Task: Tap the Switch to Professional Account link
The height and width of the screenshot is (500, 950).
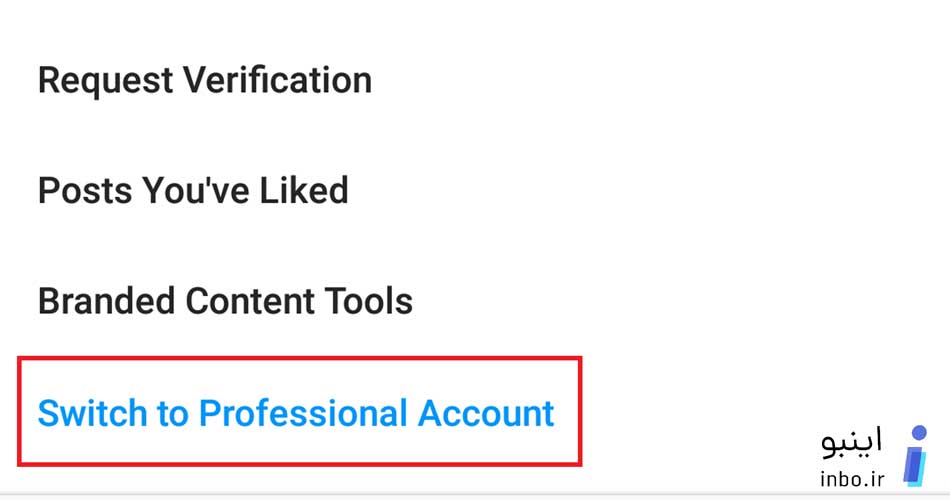Action: 296,413
